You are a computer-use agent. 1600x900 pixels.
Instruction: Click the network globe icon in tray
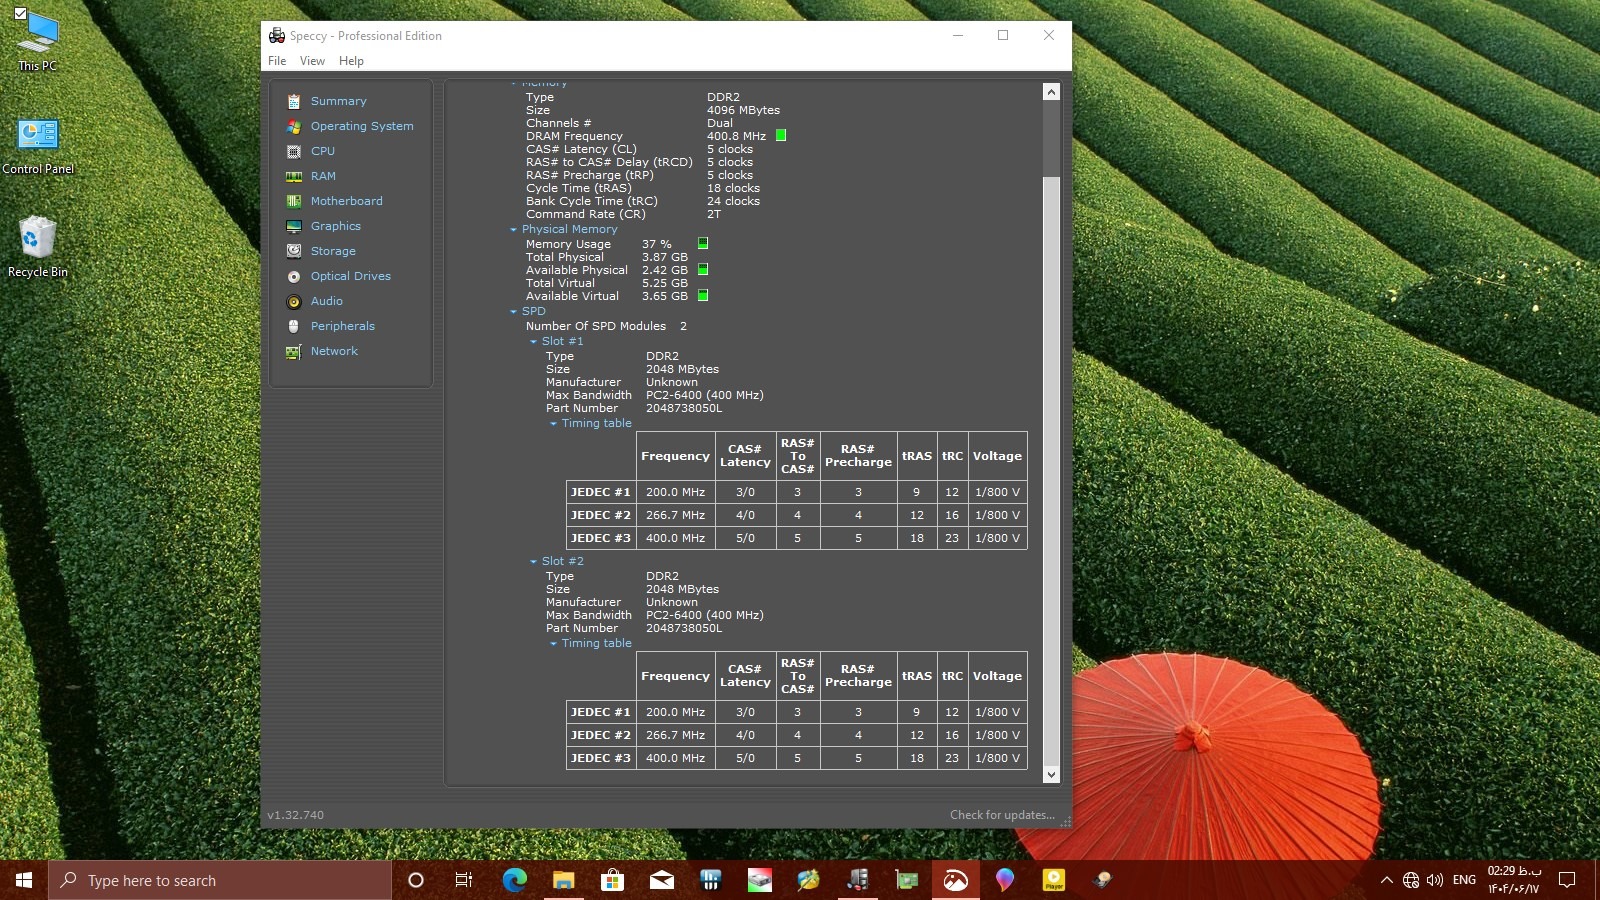pyautogui.click(x=1411, y=880)
